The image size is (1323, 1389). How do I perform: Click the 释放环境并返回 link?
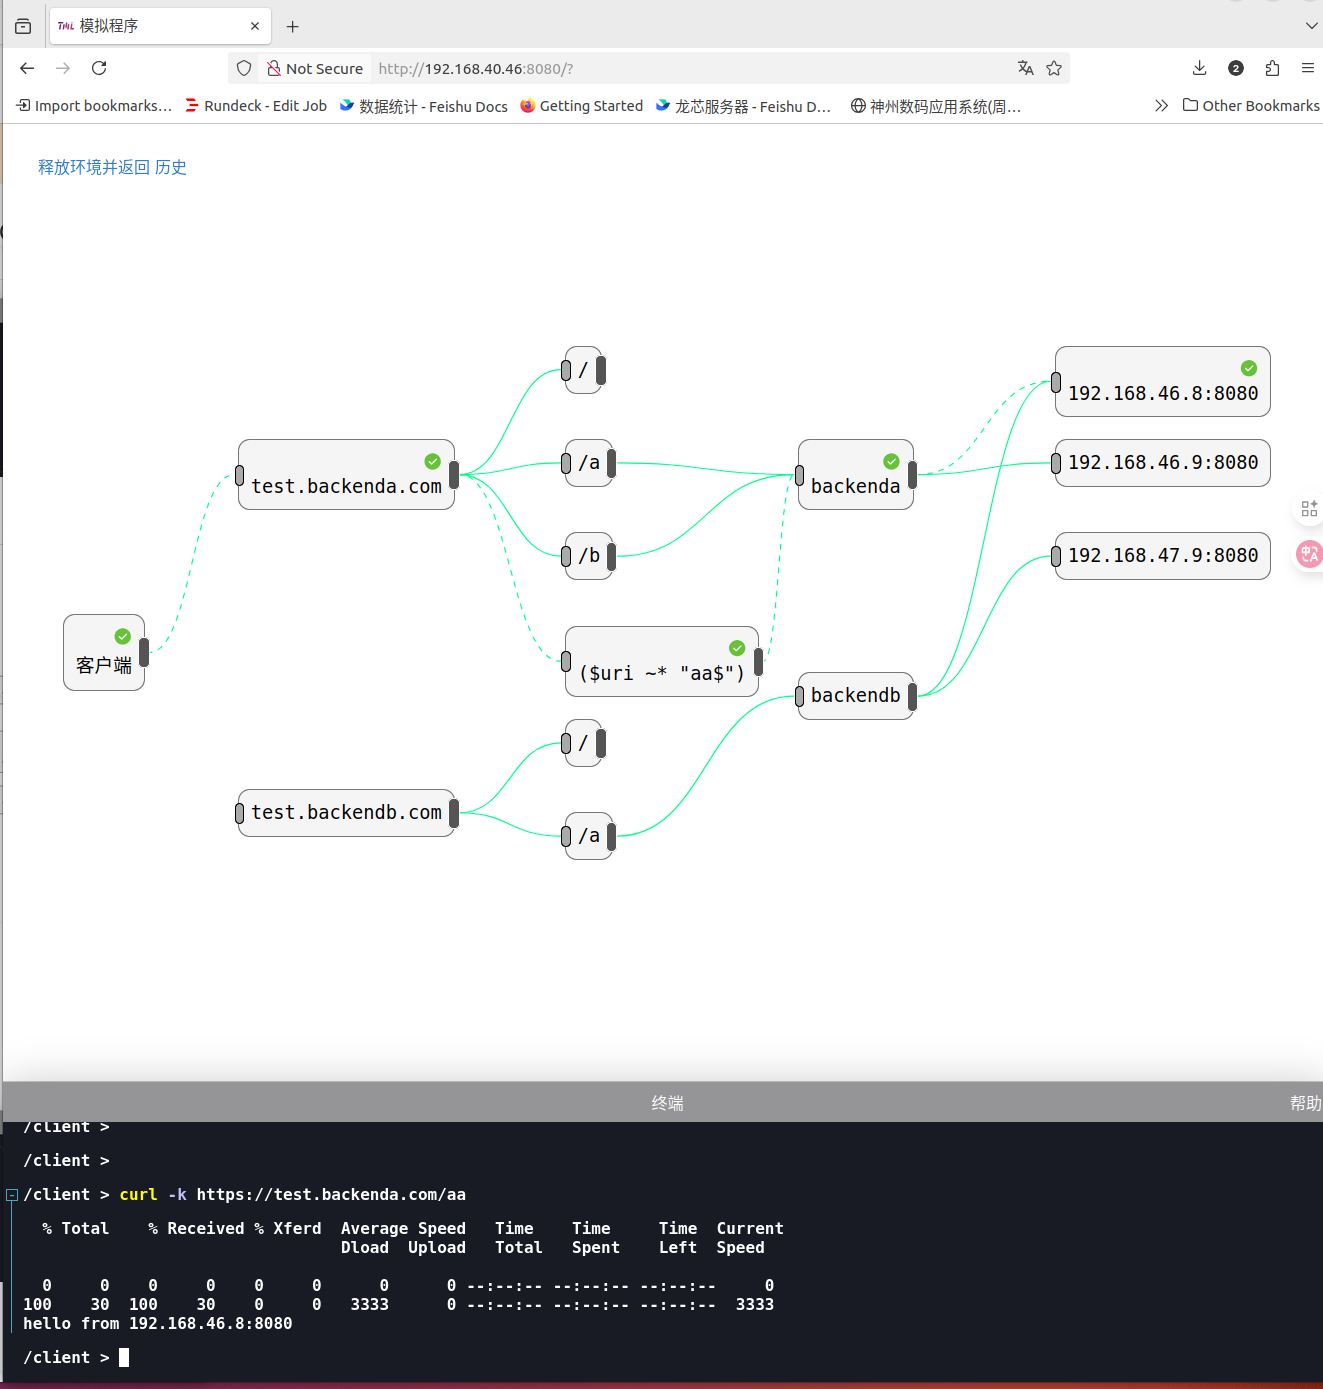coord(93,167)
